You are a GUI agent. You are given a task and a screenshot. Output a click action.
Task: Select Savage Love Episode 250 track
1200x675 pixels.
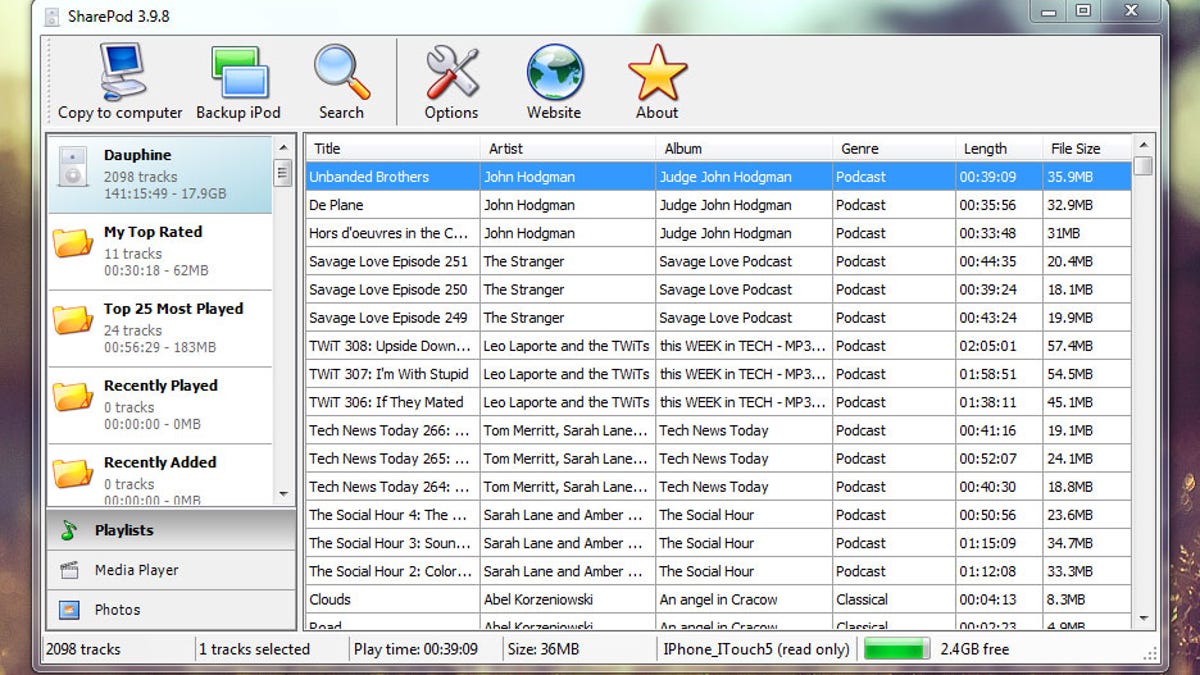tap(718, 289)
